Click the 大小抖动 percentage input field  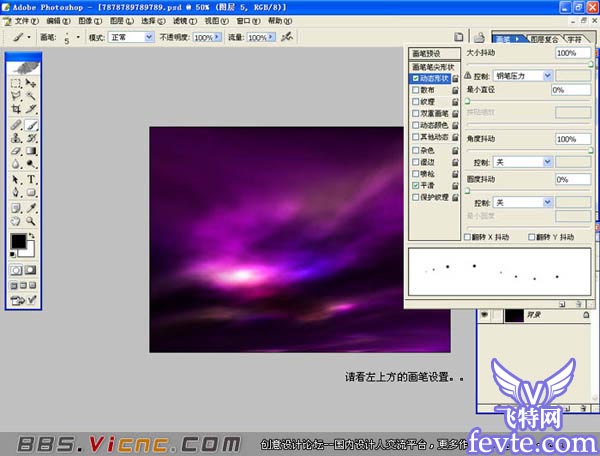572,53
